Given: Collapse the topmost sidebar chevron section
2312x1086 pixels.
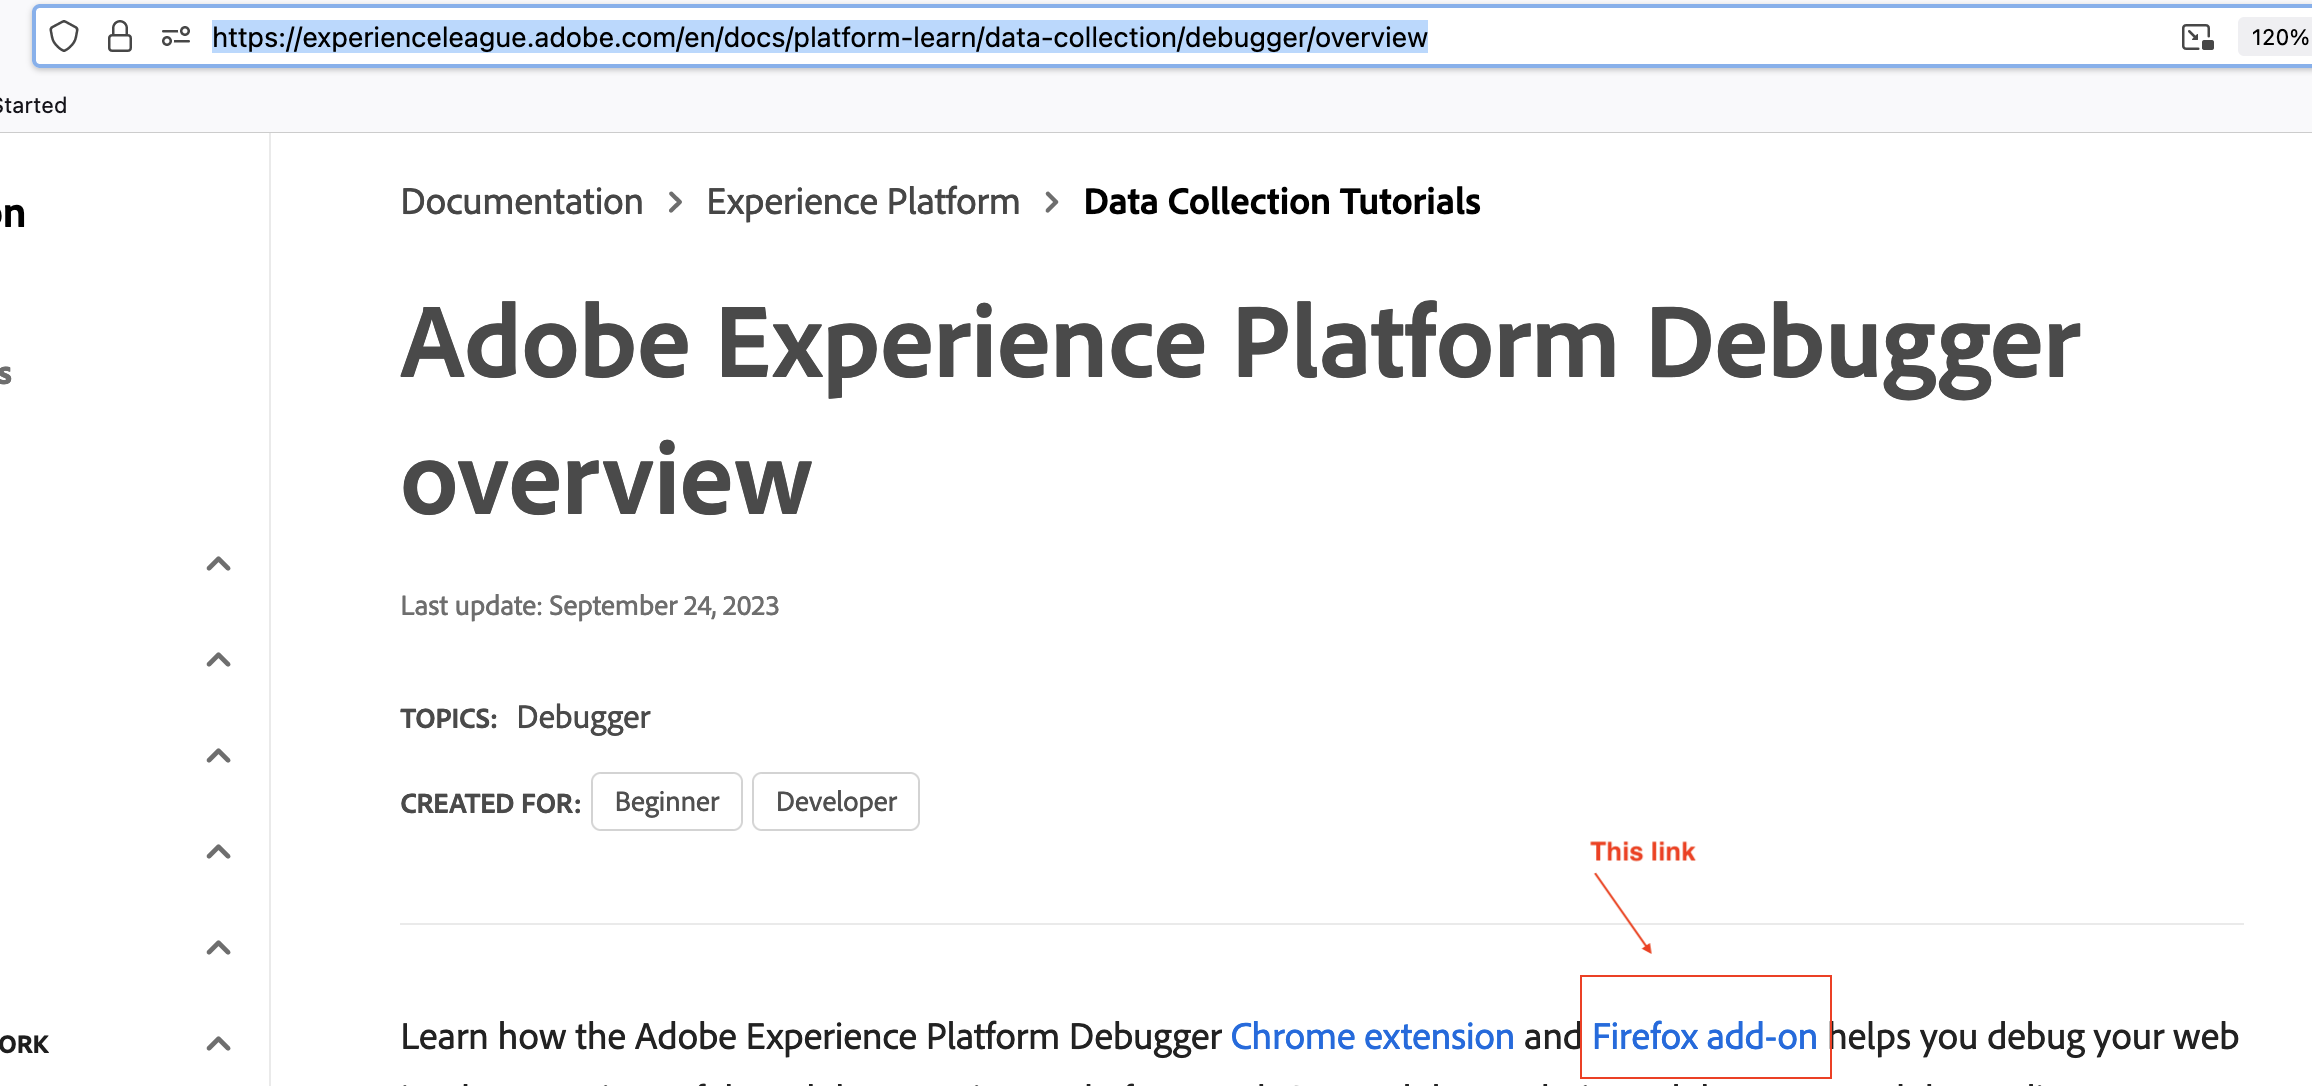Looking at the screenshot, I should click(218, 564).
